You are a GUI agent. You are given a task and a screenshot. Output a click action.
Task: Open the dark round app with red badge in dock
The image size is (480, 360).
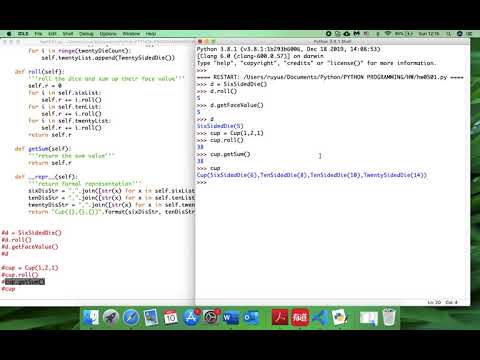[211, 317]
